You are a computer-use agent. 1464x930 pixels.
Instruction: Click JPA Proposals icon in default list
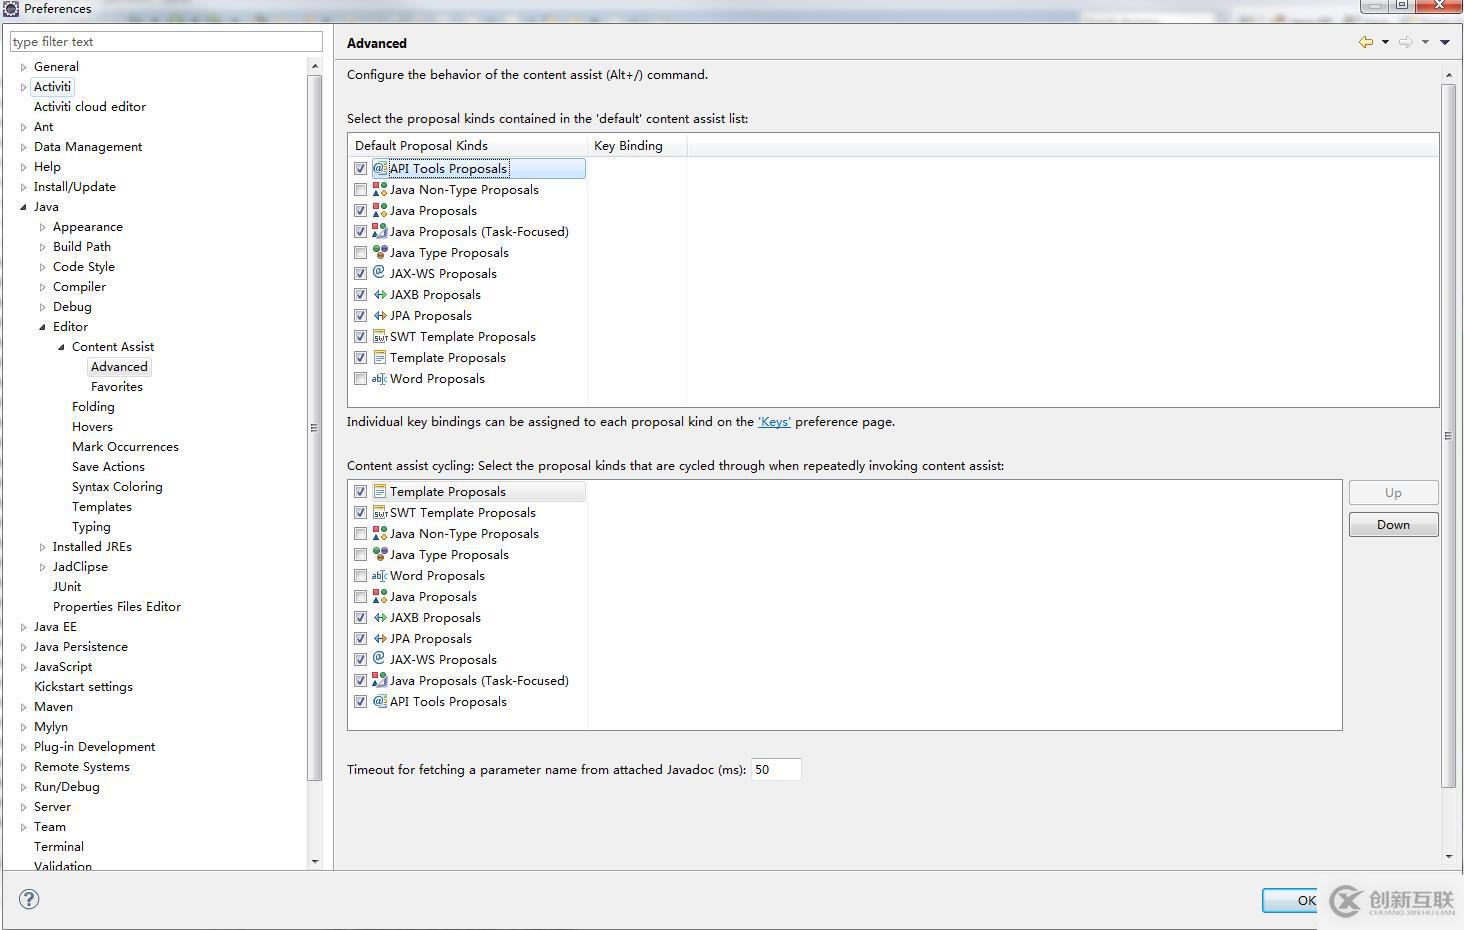click(x=380, y=315)
